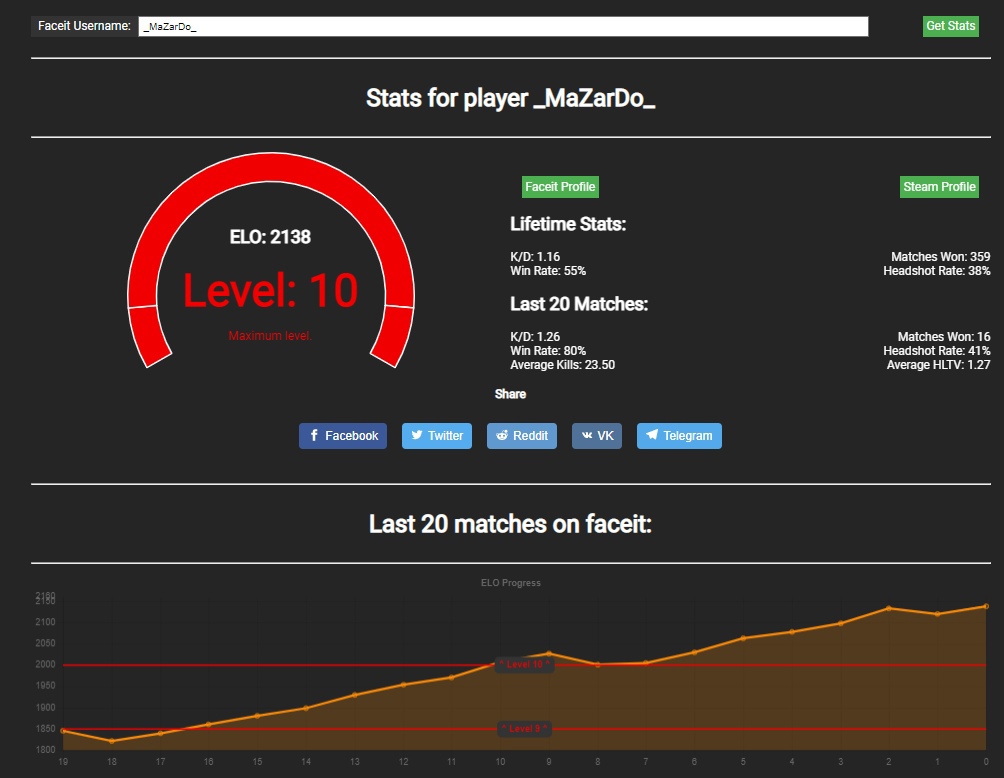1004x778 pixels.
Task: Click the Telegram paper plane icon
Action: 652,435
